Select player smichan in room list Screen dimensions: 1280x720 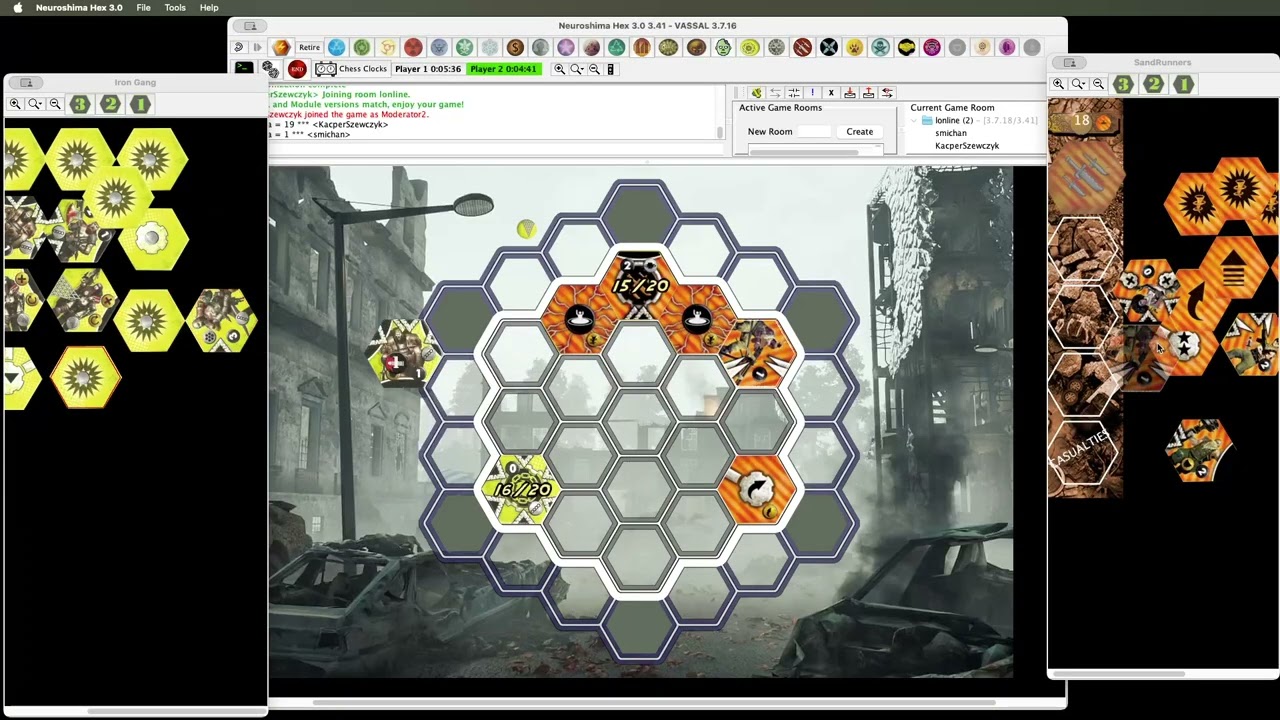[951, 133]
